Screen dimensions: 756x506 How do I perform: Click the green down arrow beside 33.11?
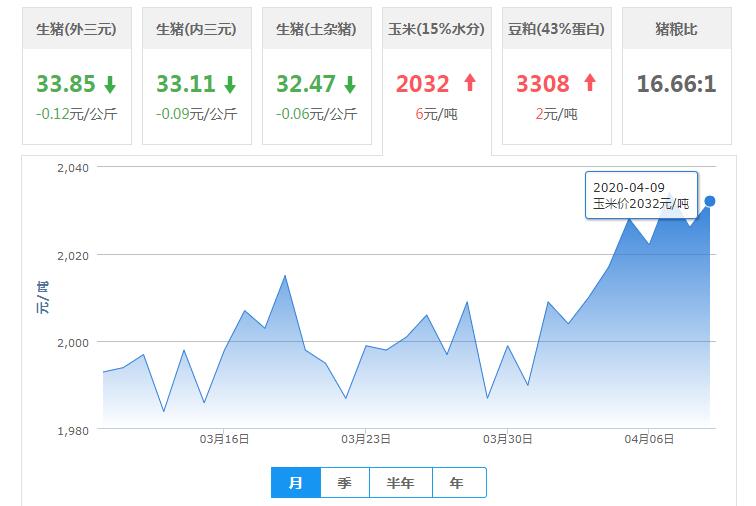point(230,84)
